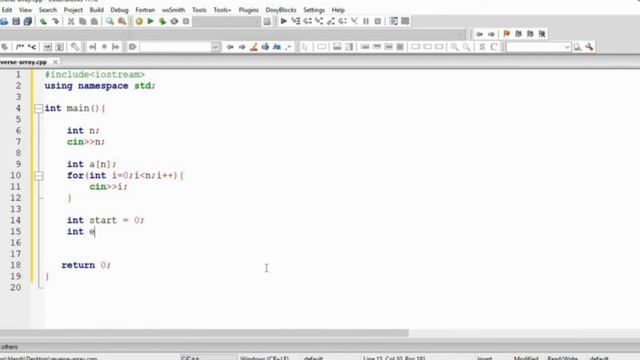Viewport: 640px width, 360px height.
Task: Click the 'int a[n];' code line
Action: click(91, 164)
